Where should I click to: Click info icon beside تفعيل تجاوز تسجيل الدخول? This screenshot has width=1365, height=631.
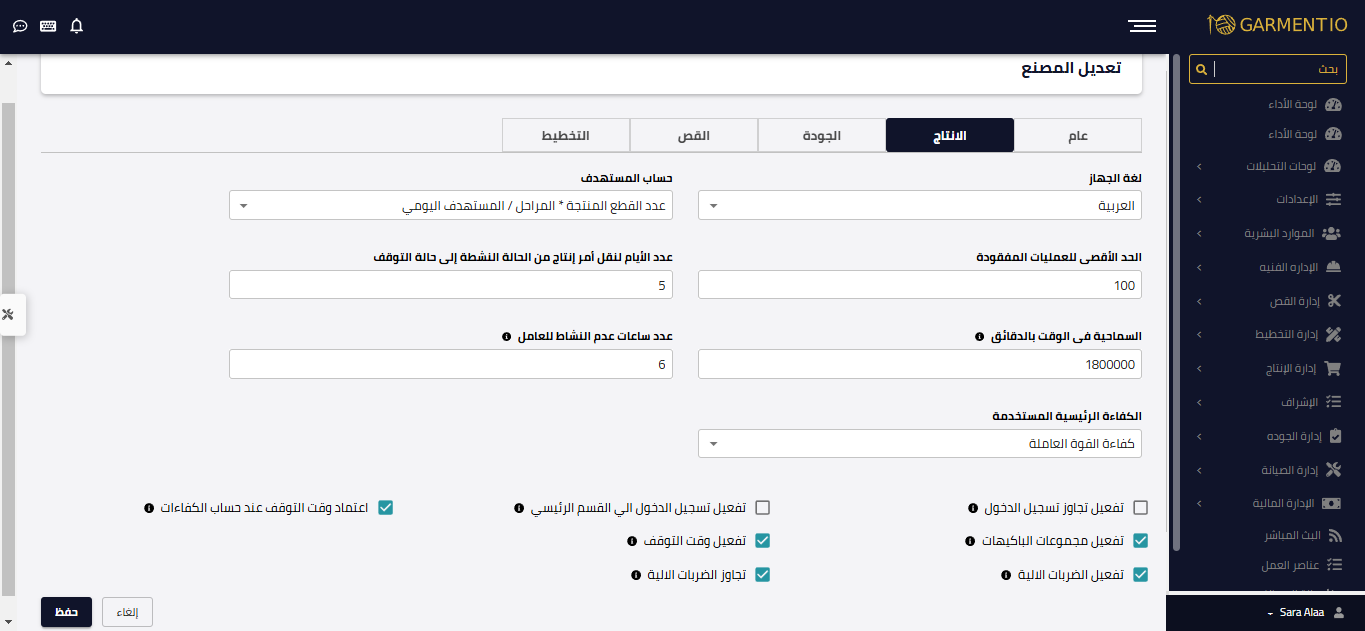[x=973, y=508]
